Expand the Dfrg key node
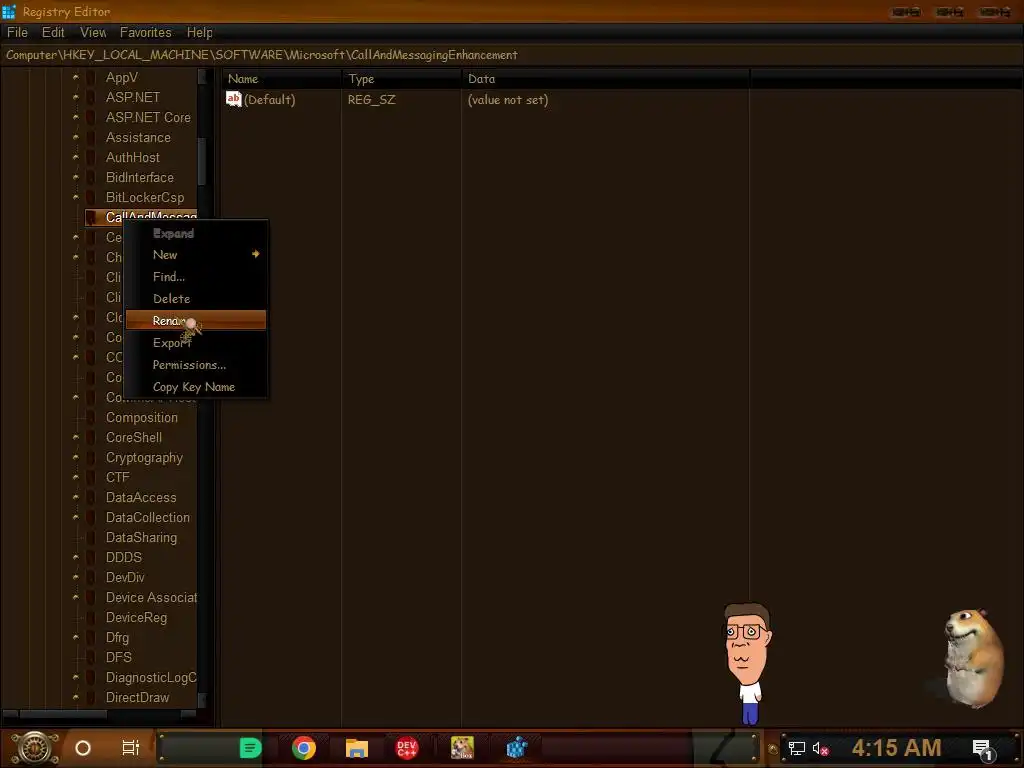1024x768 pixels. [76, 637]
